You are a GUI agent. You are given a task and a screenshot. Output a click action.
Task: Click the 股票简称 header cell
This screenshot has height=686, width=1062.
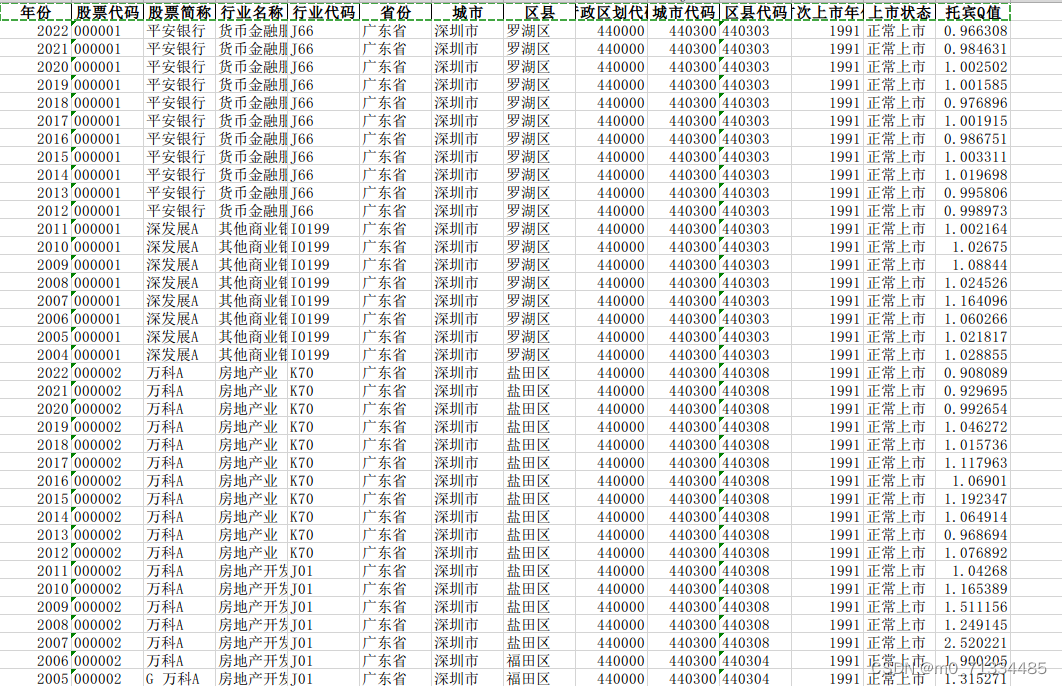[179, 12]
